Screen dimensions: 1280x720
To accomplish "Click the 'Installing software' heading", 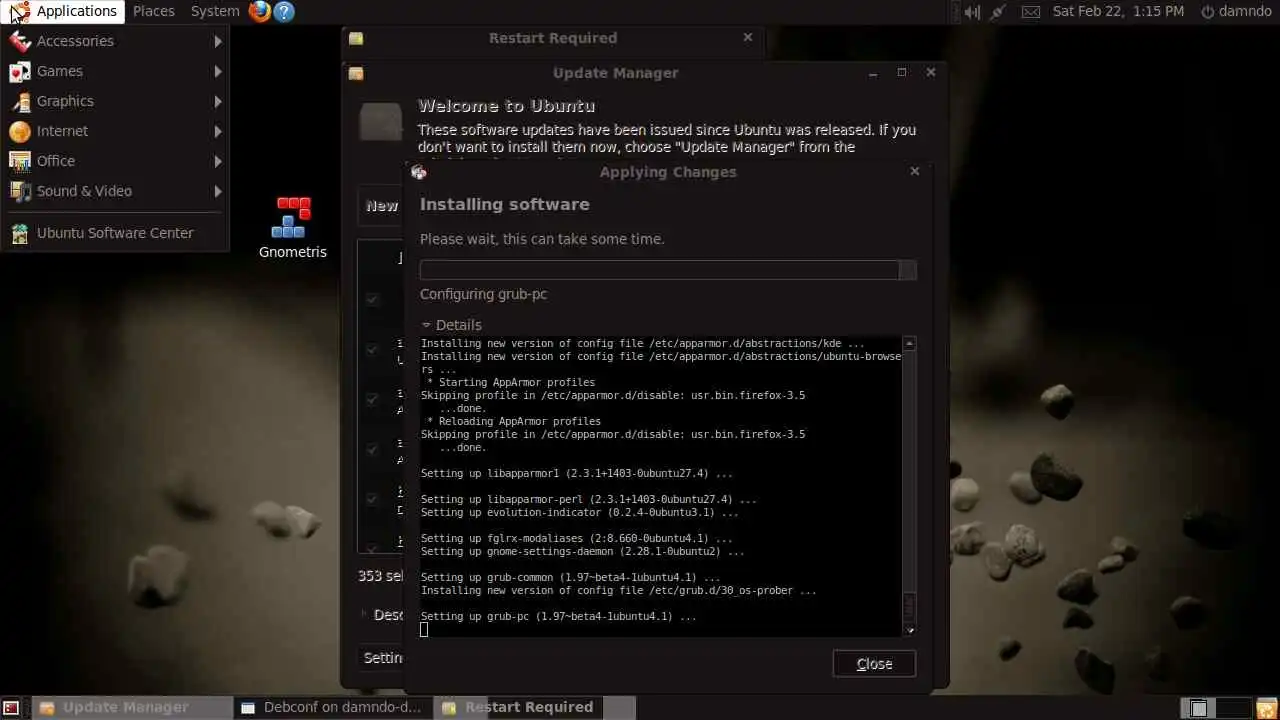I will click(504, 204).
